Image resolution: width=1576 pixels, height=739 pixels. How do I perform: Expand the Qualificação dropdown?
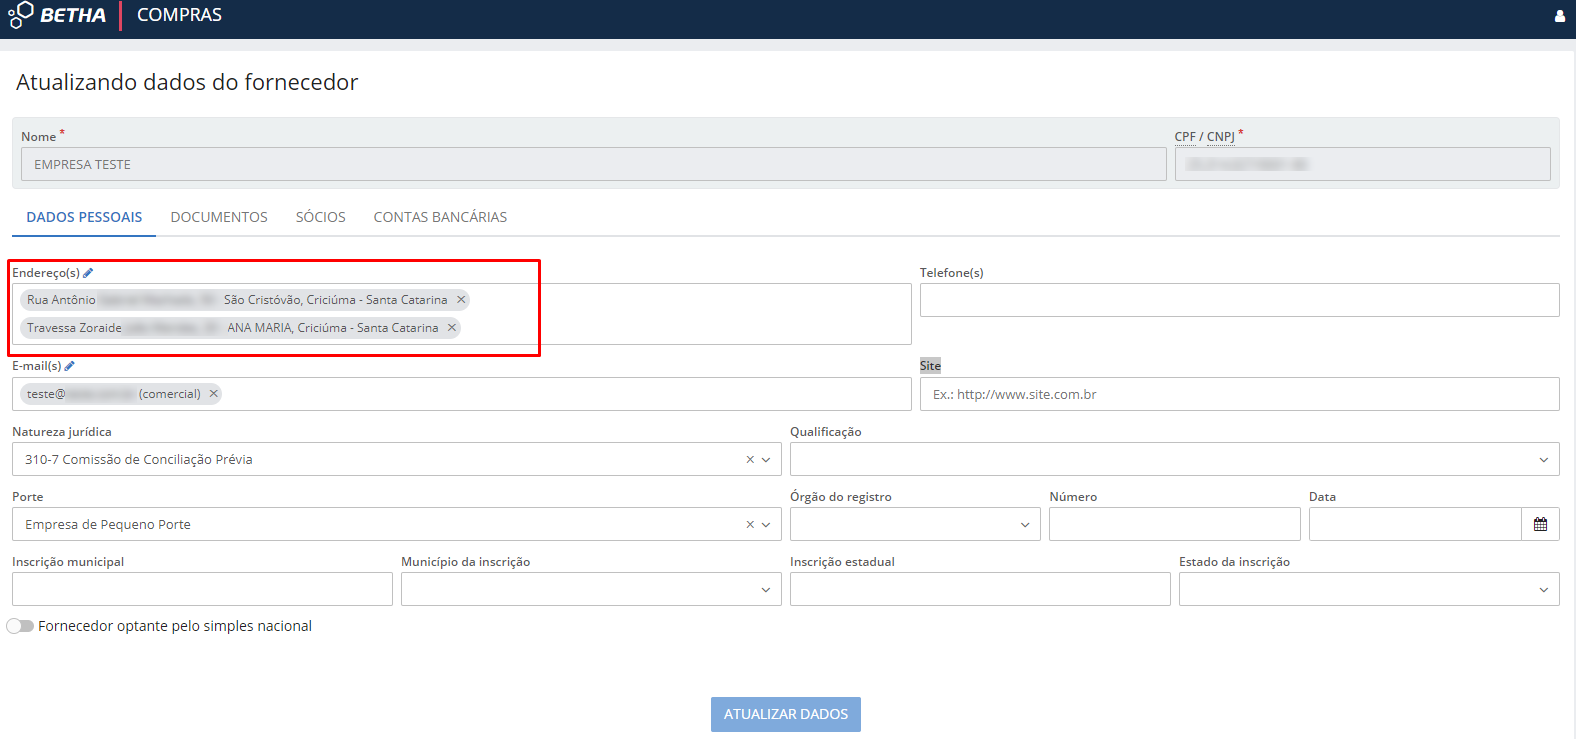click(x=1544, y=460)
